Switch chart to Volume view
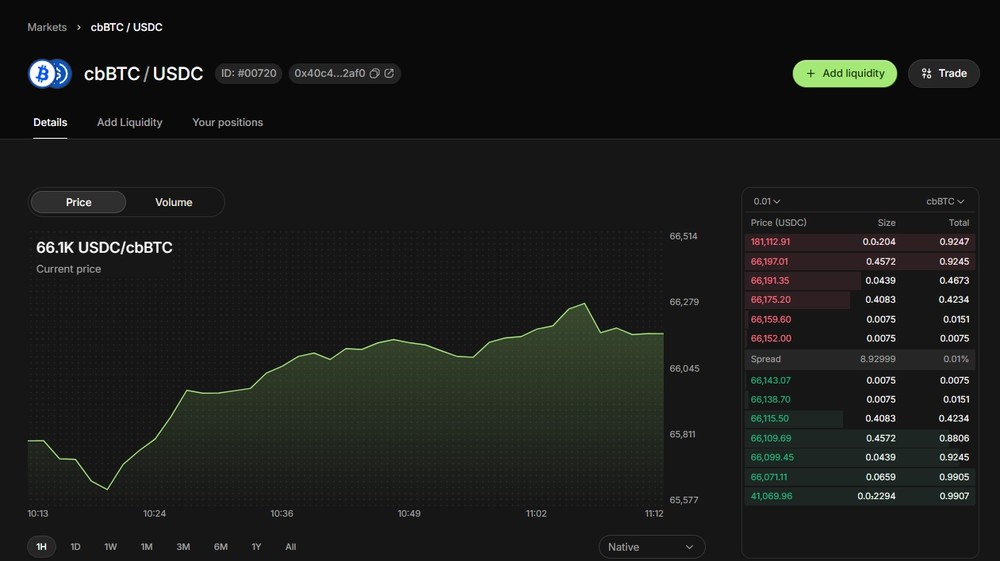Viewport: 1000px width, 561px height. click(x=173, y=202)
